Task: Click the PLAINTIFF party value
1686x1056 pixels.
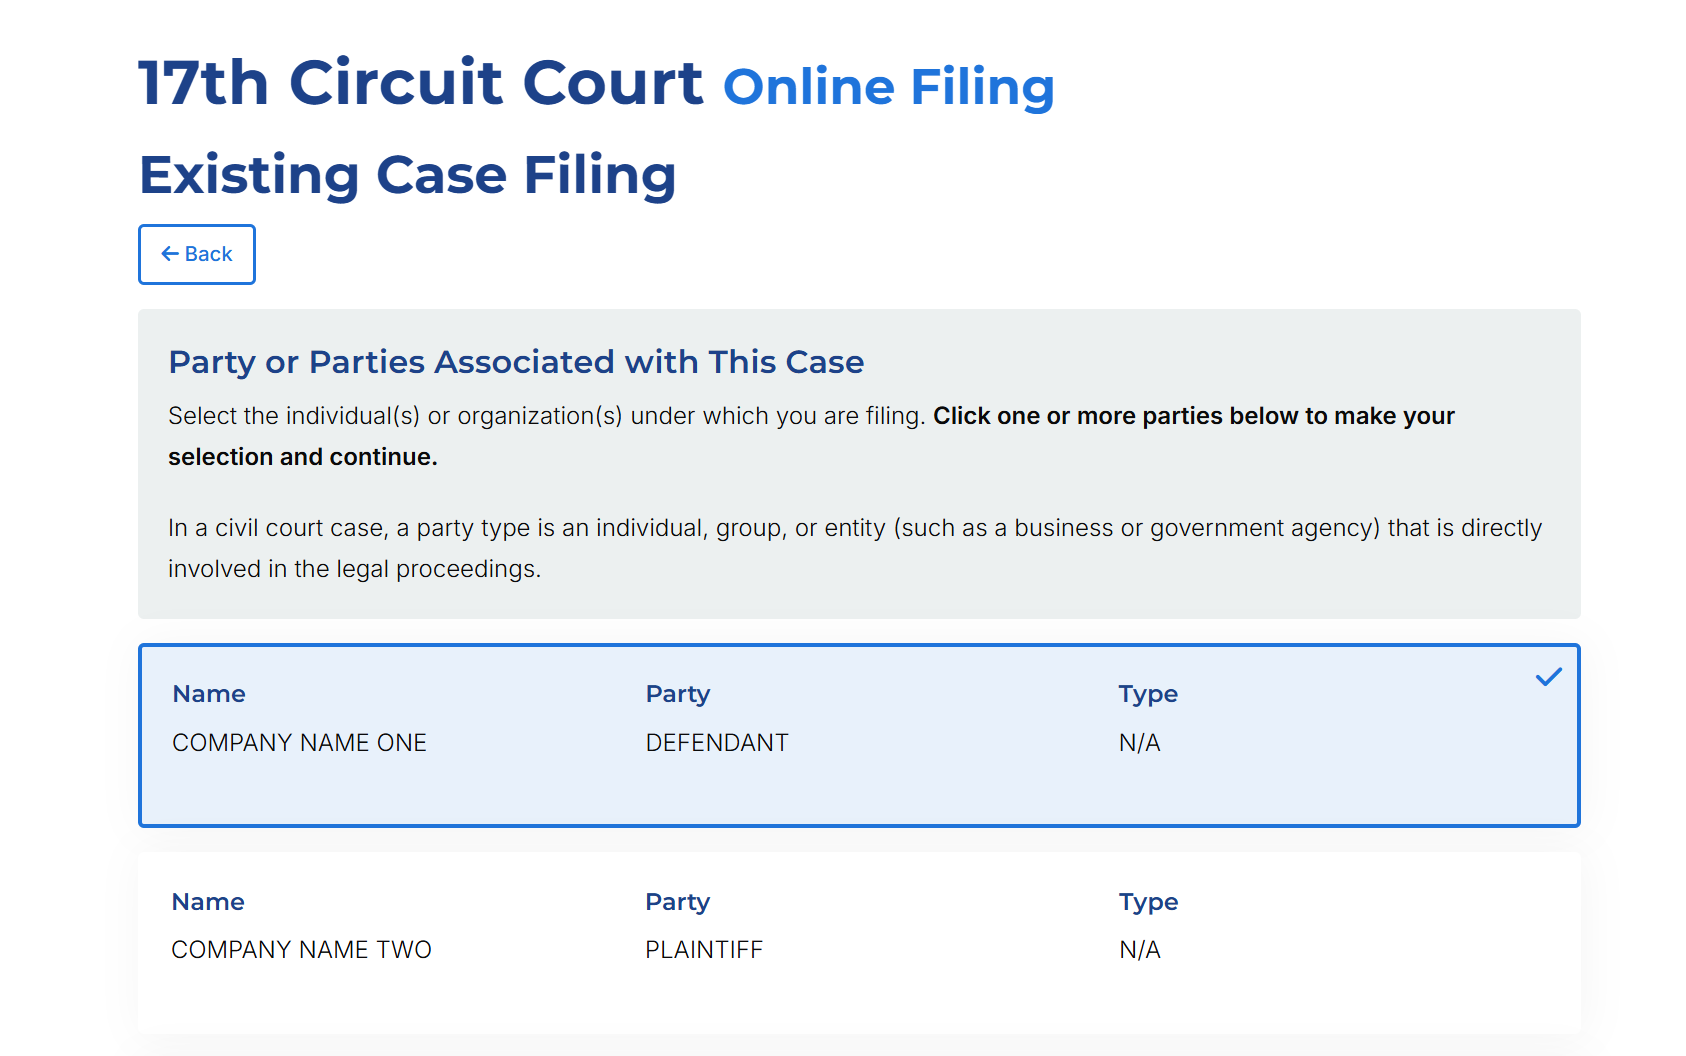Action: pyautogui.click(x=704, y=950)
